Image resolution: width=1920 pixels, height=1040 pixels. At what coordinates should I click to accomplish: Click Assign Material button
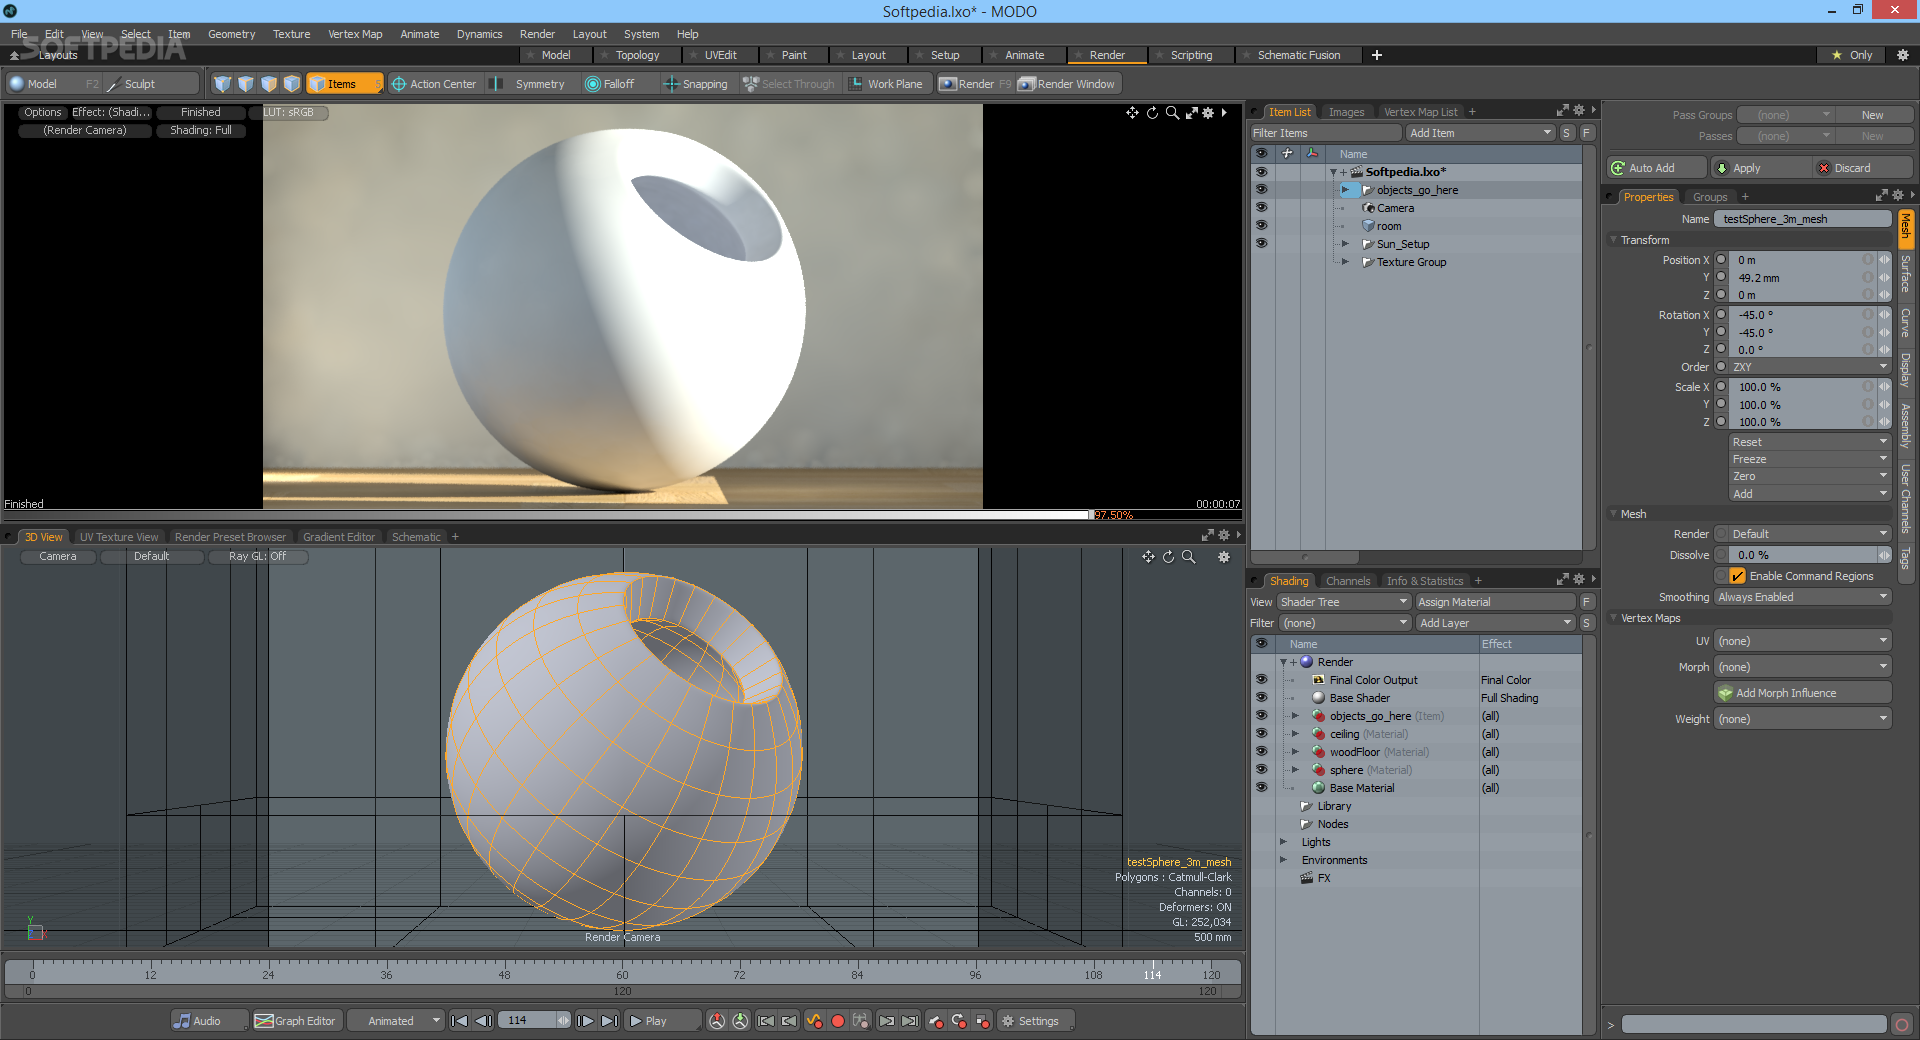[1495, 602]
